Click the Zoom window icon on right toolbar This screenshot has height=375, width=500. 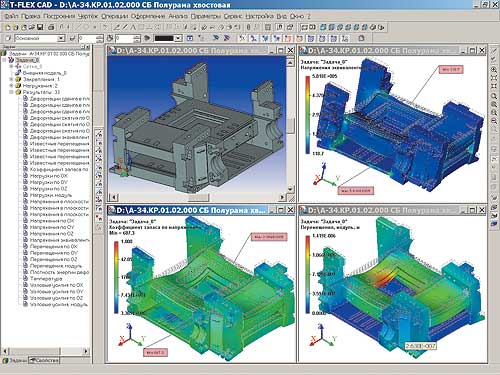coord(494,96)
